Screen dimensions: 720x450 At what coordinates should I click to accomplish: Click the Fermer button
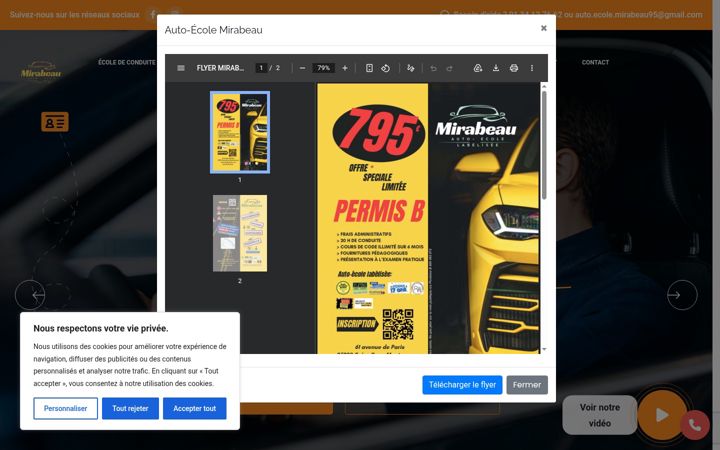[x=527, y=385]
